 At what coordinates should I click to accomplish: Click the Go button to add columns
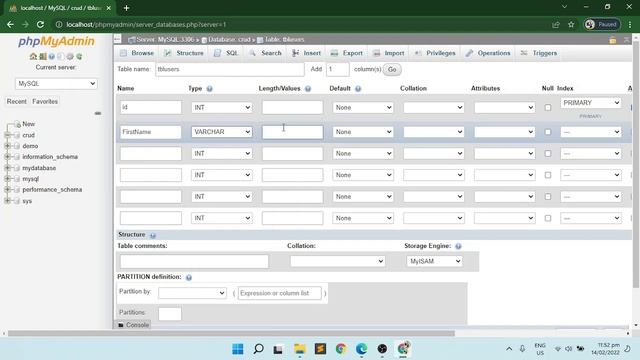tap(392, 69)
